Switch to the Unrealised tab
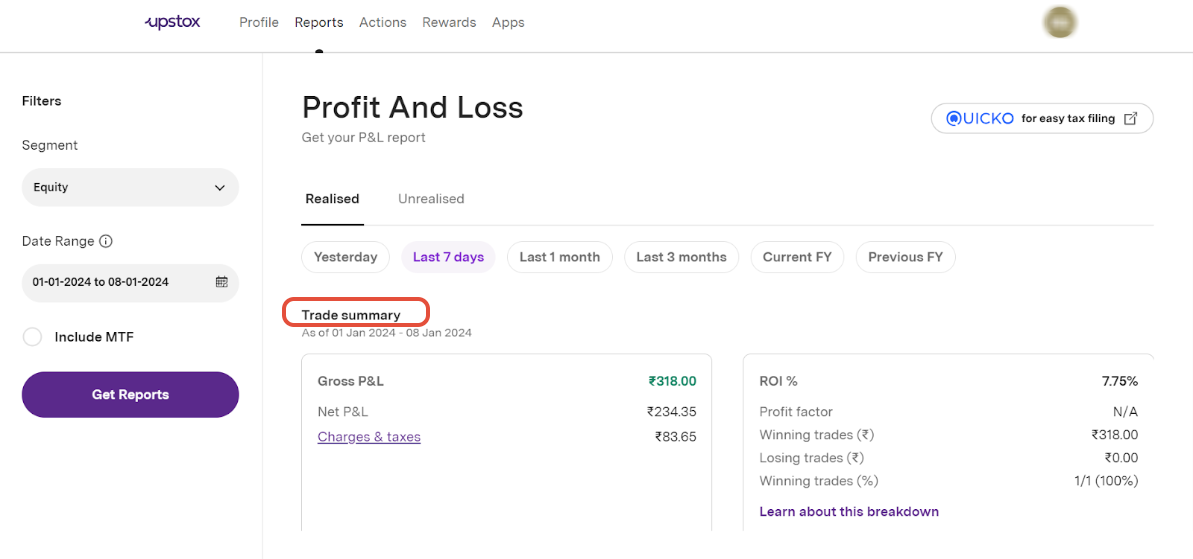The height and width of the screenshot is (559, 1193). (431, 199)
